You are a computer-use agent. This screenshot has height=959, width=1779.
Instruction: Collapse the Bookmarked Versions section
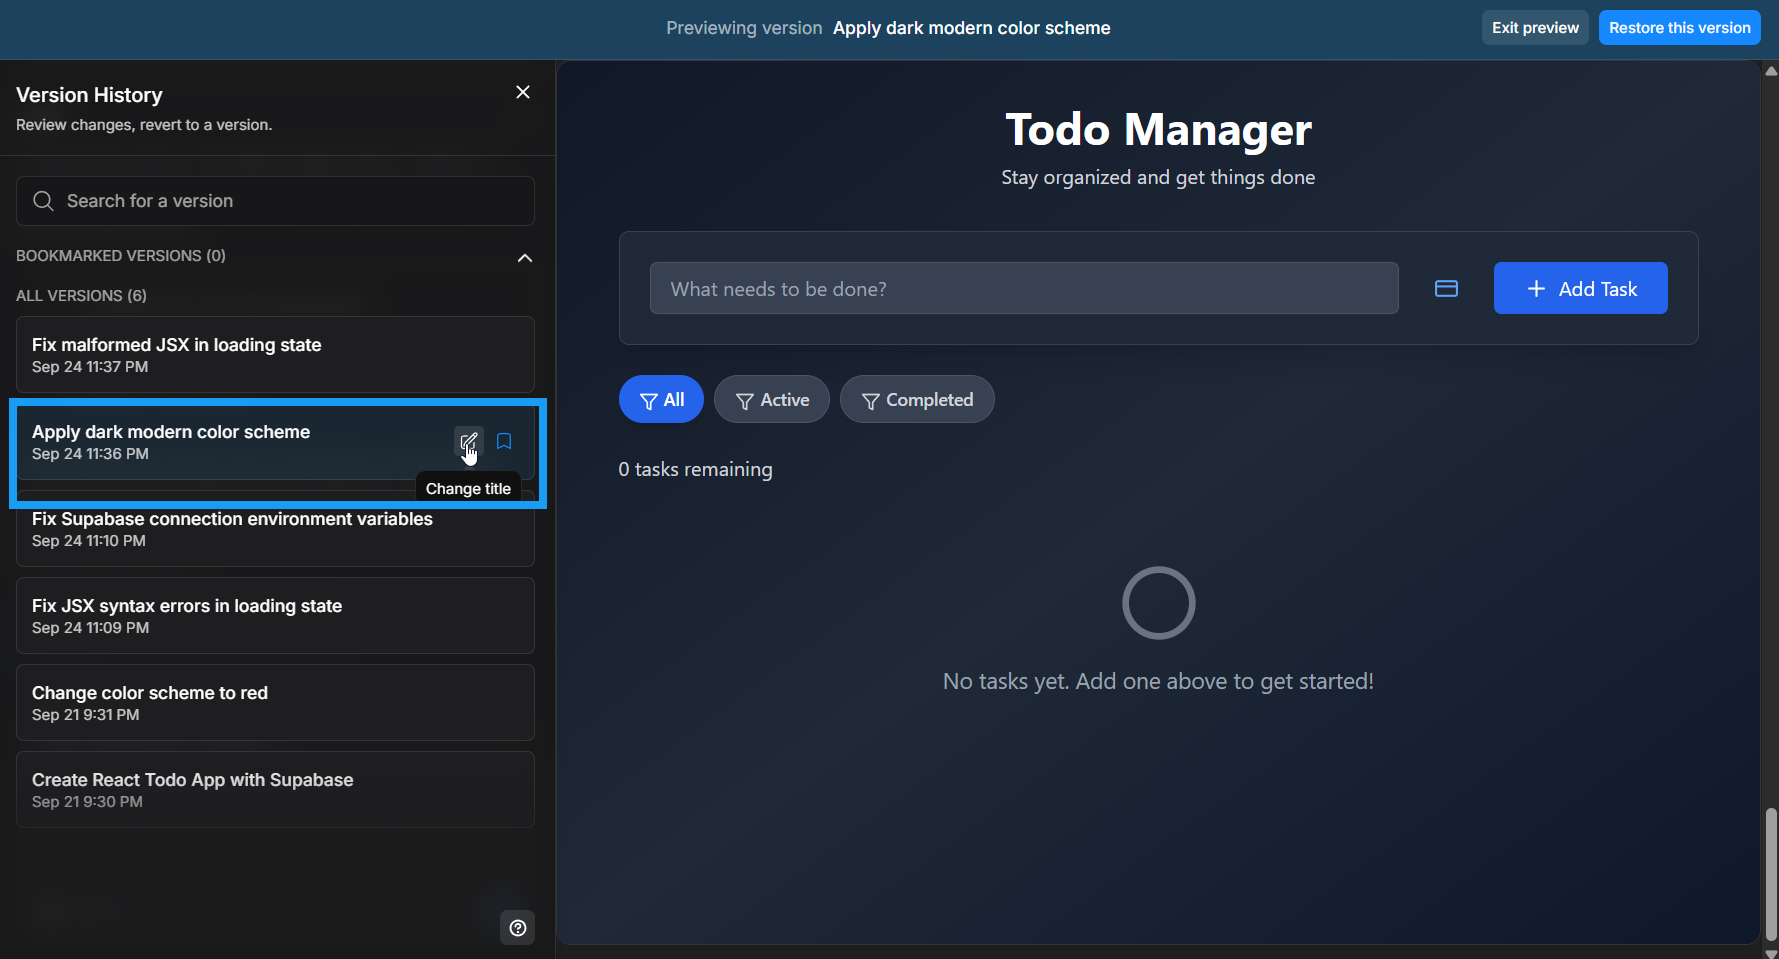(x=525, y=257)
